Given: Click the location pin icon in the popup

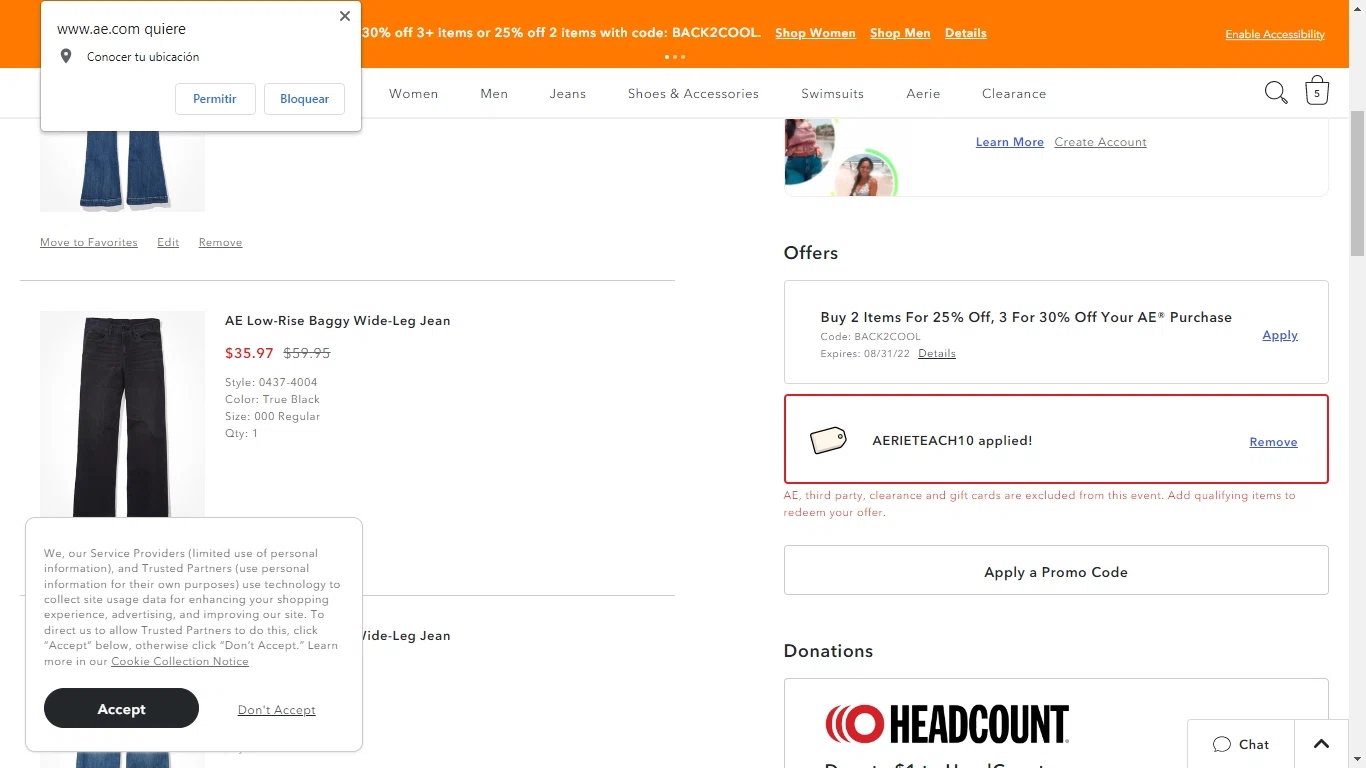Looking at the screenshot, I should coord(66,57).
